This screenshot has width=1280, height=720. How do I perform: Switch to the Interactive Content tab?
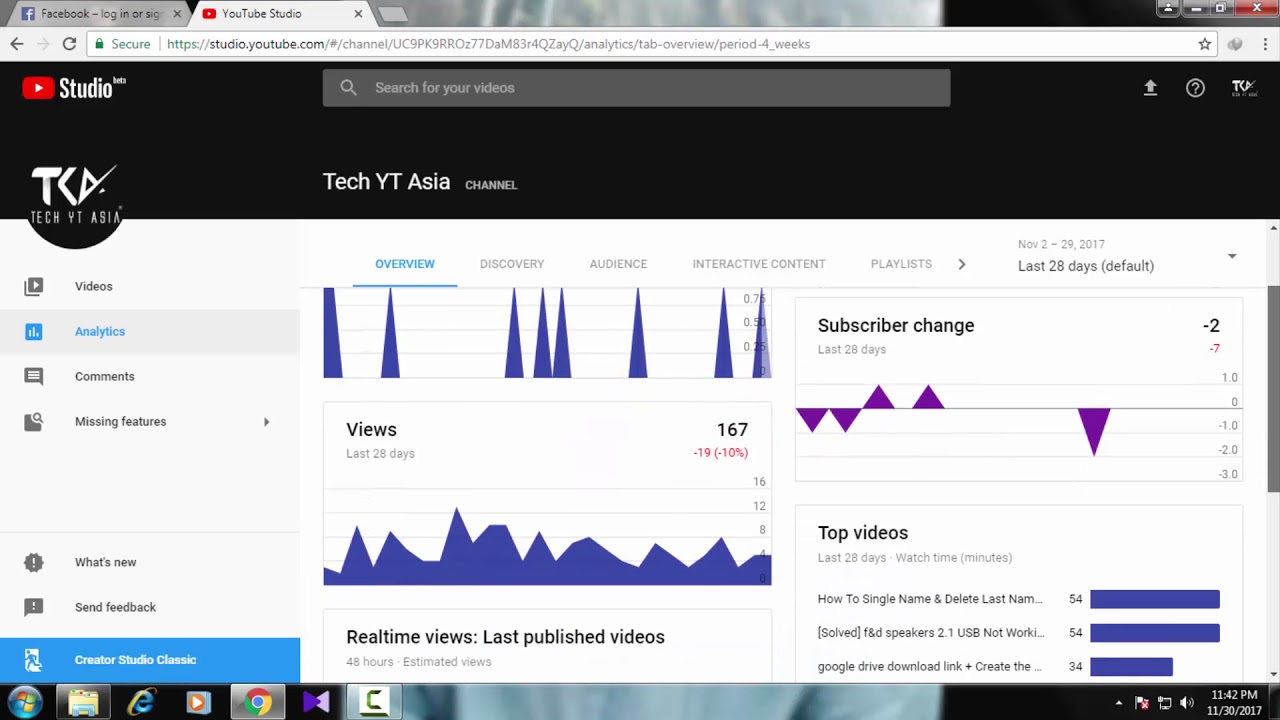click(759, 264)
